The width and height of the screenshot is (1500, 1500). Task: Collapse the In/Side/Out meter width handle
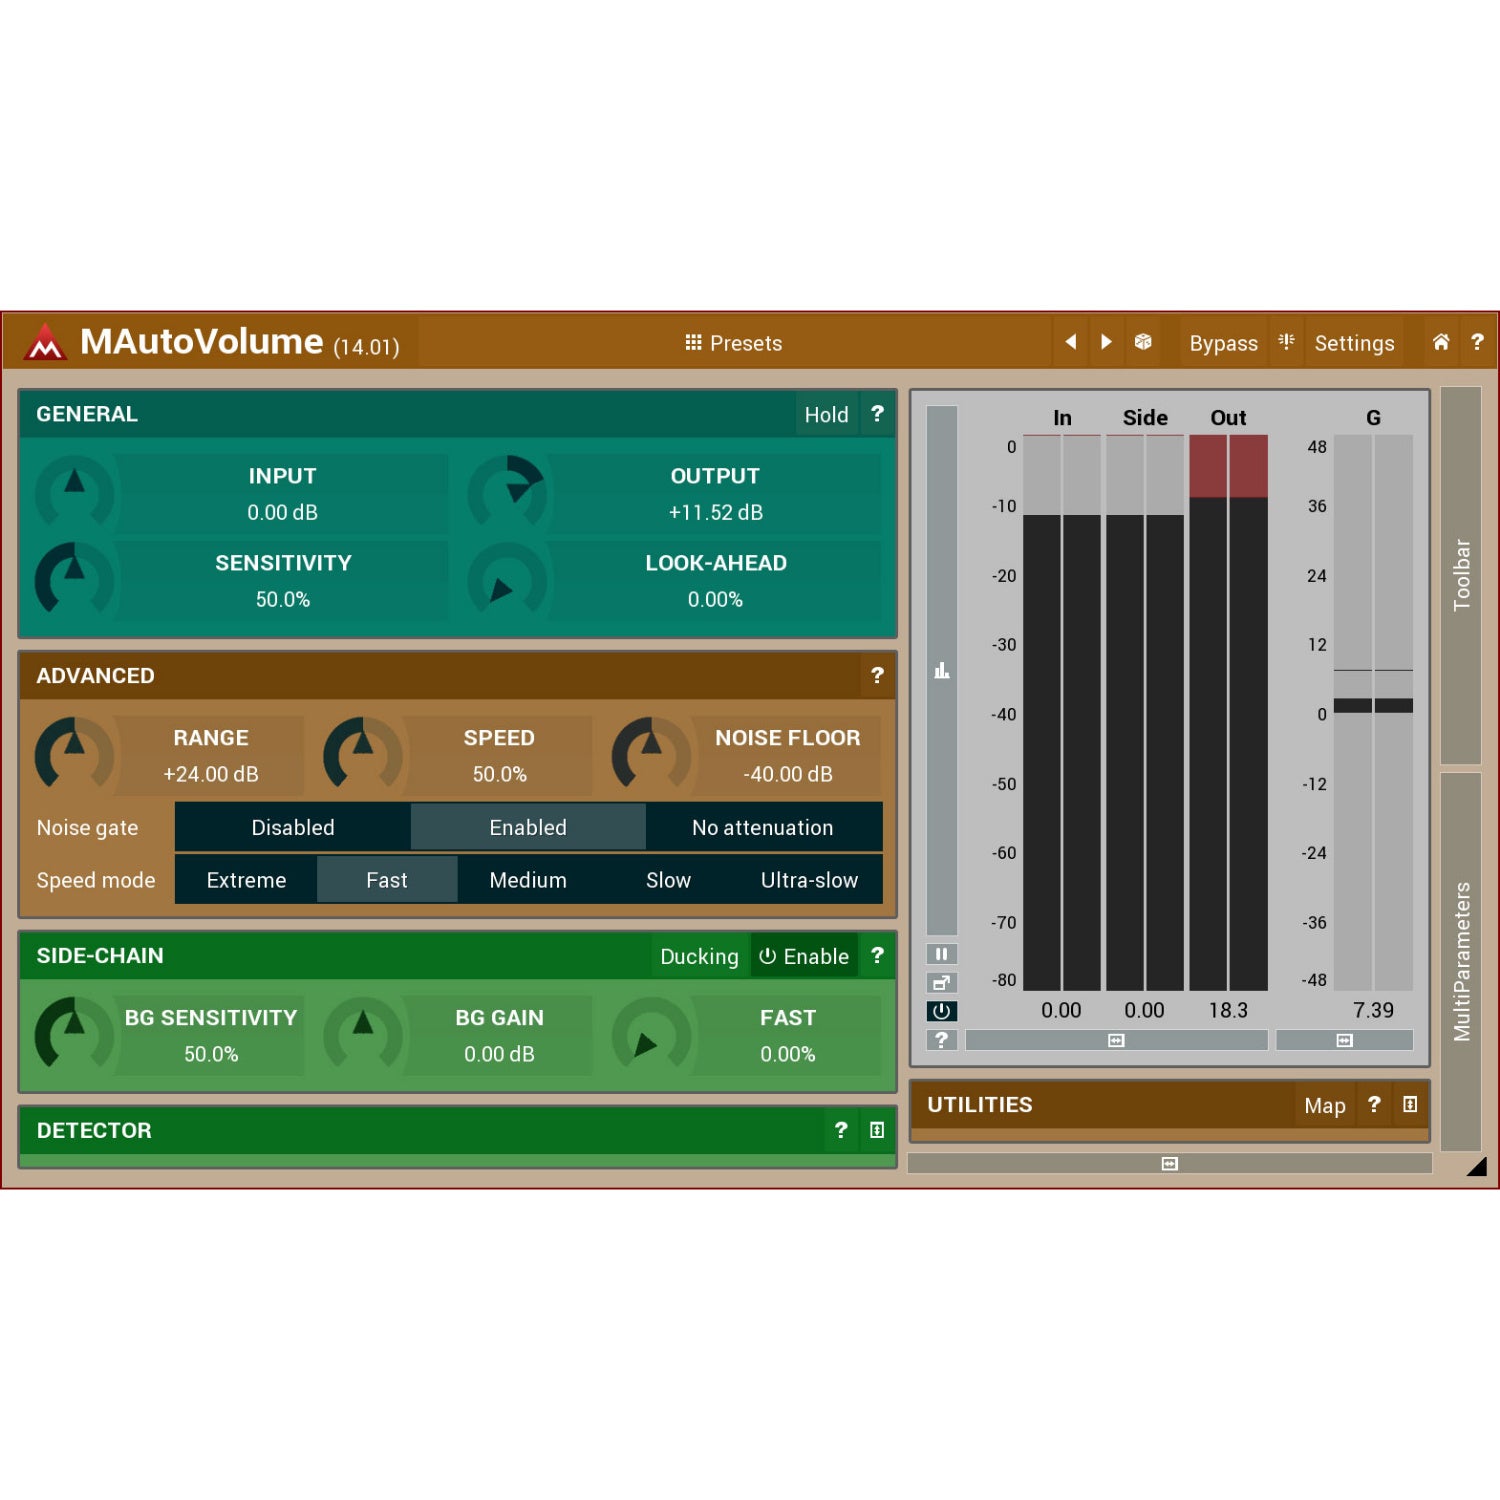click(x=1116, y=1040)
